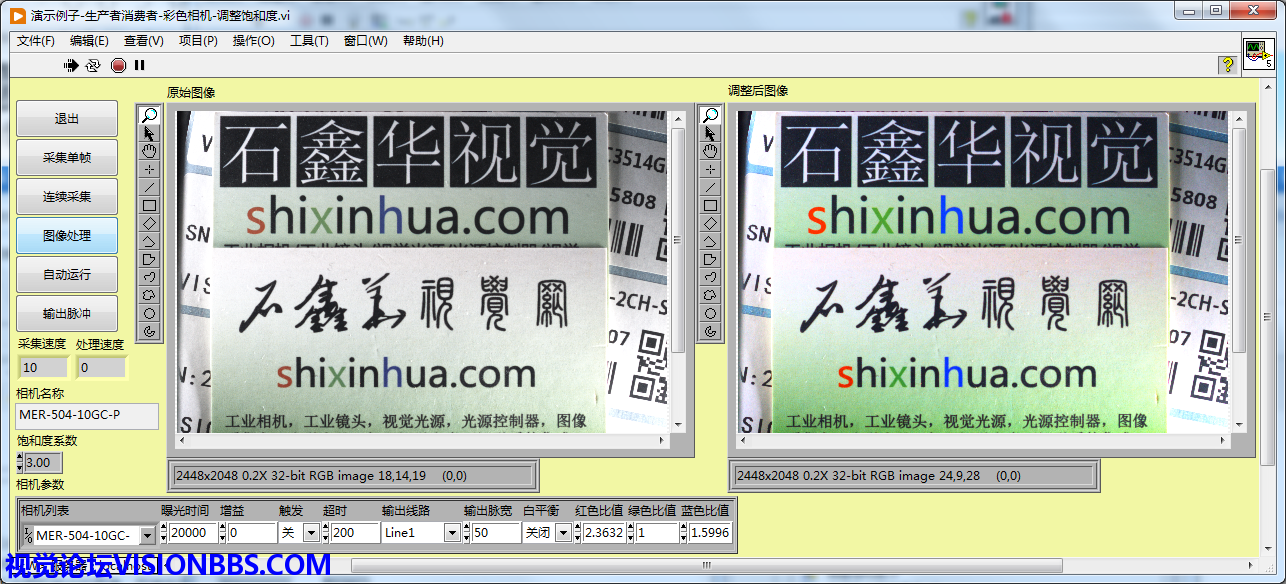Select Oval tool in 原始图像 palette

pos(149,313)
